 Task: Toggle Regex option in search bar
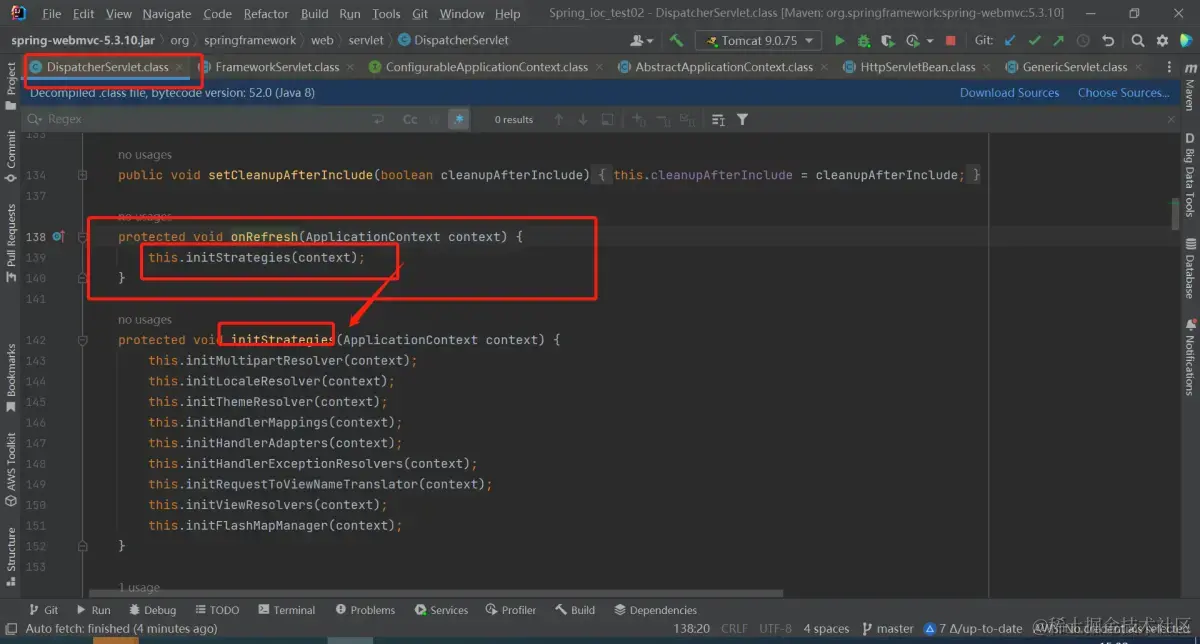459,119
